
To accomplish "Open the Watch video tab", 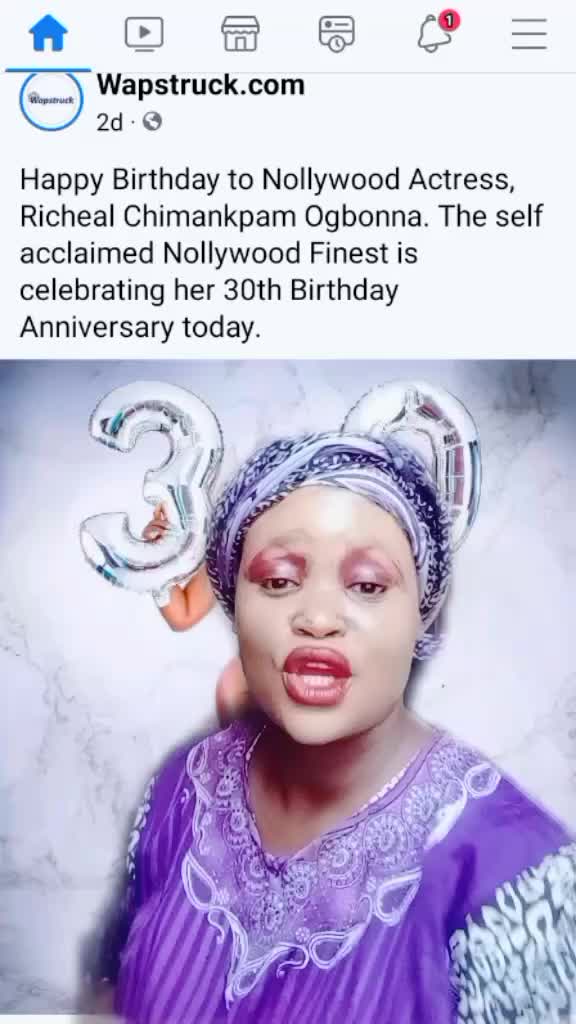I will (x=144, y=33).
